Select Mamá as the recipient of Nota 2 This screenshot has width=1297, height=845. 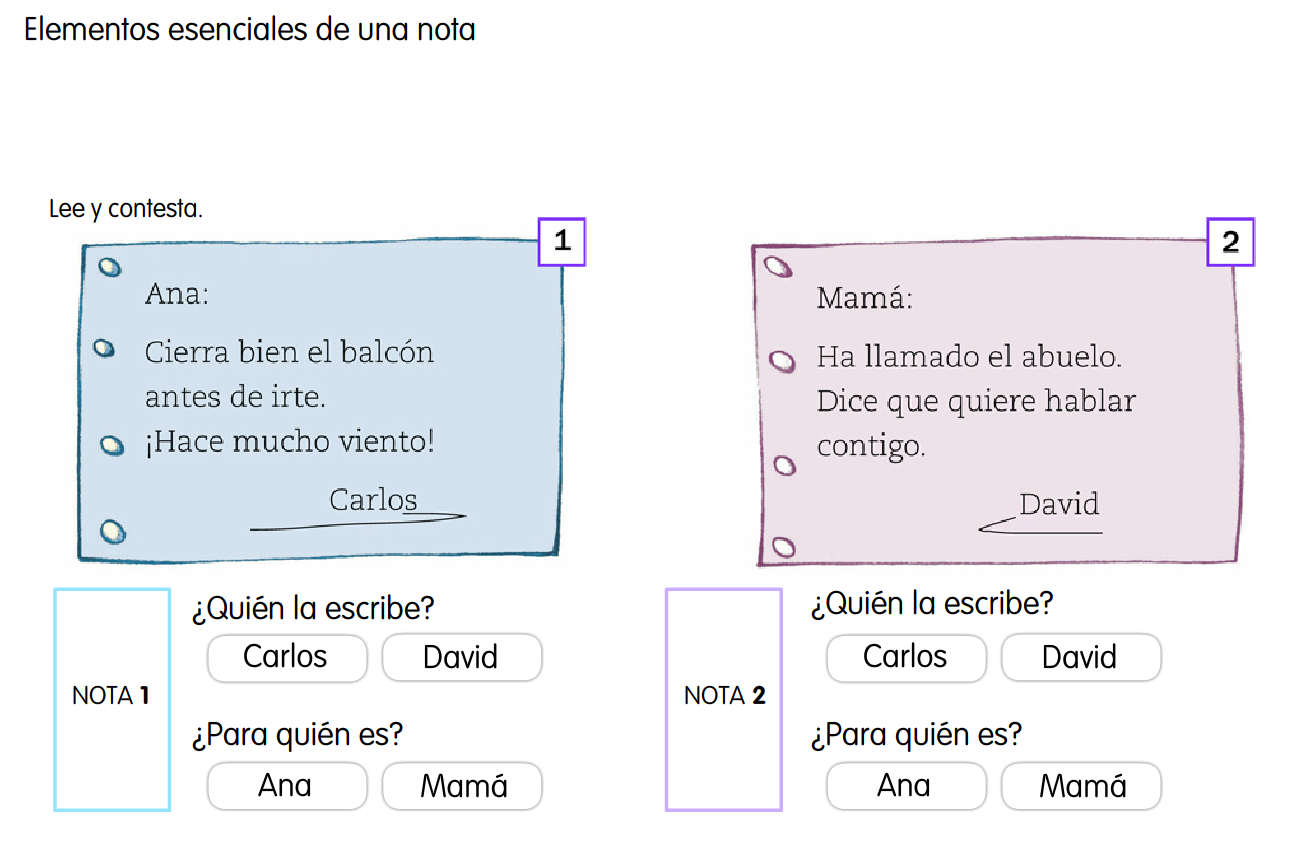1081,786
